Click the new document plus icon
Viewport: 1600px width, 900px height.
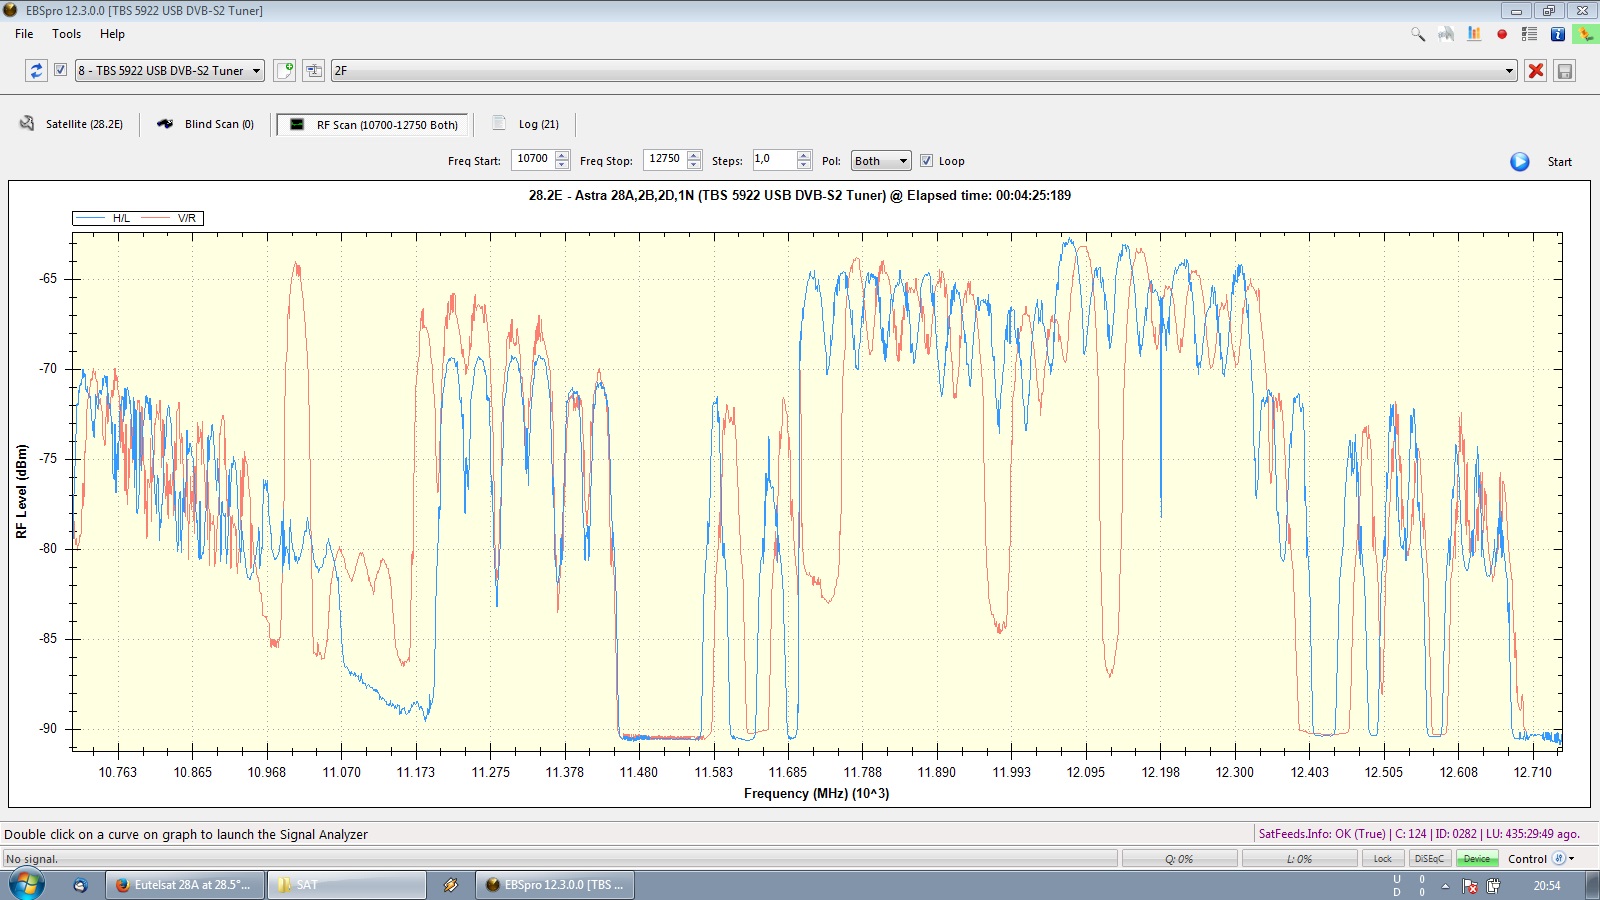click(285, 70)
